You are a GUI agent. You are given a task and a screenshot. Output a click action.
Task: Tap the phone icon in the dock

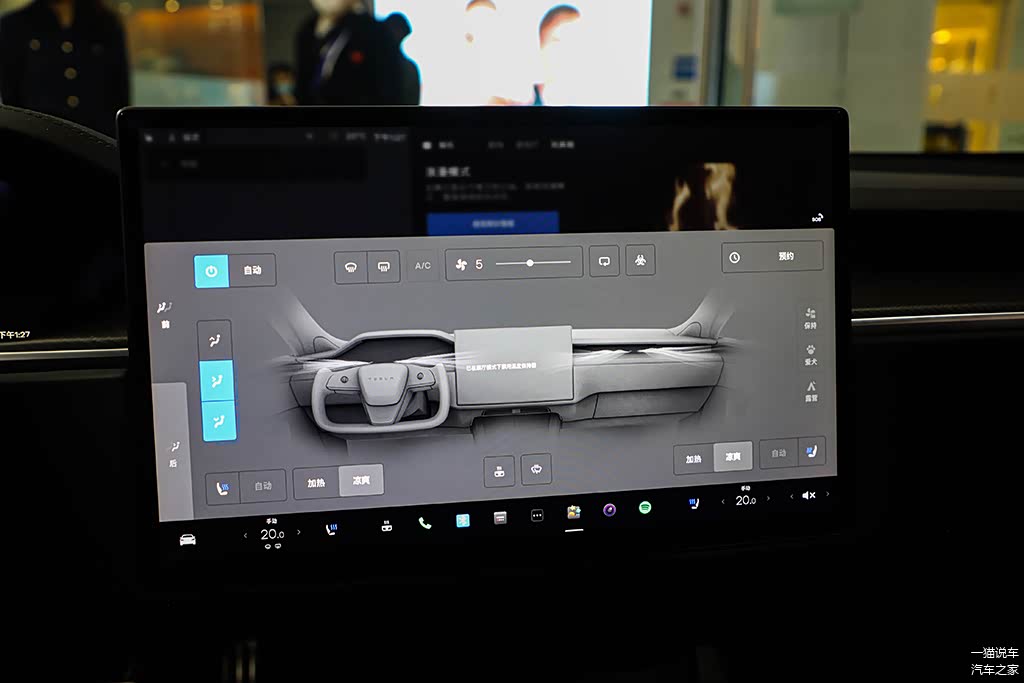pyautogui.click(x=425, y=523)
